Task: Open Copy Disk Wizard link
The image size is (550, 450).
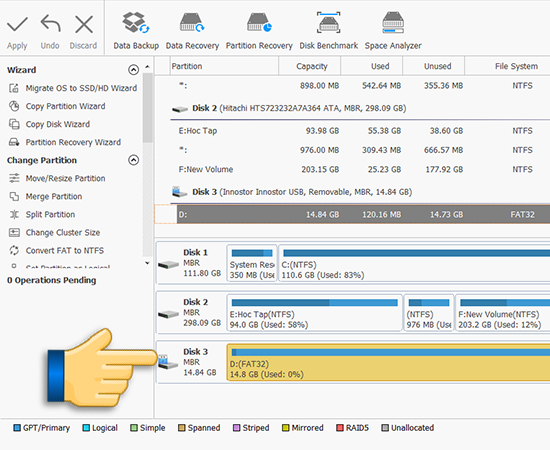Action: pos(58,124)
